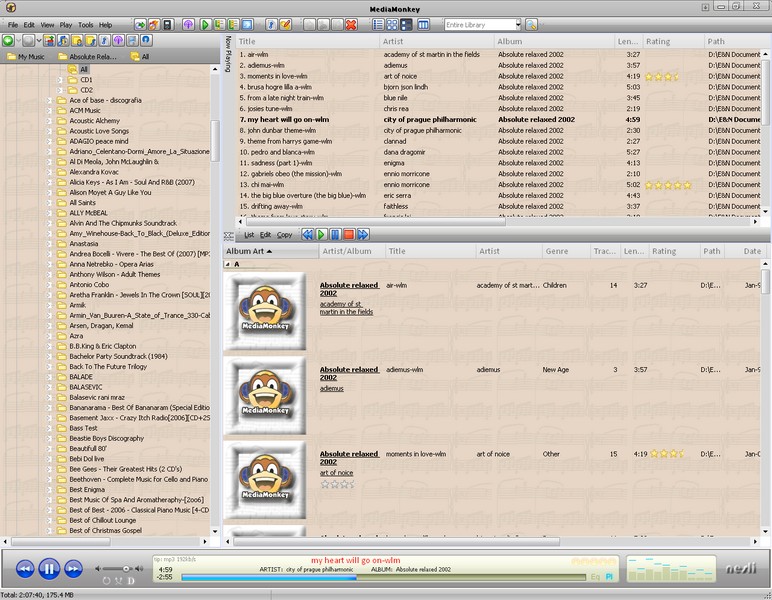Click the music note icon in the navigation toolbar
Screen dimensions: 772x600
(104, 40)
